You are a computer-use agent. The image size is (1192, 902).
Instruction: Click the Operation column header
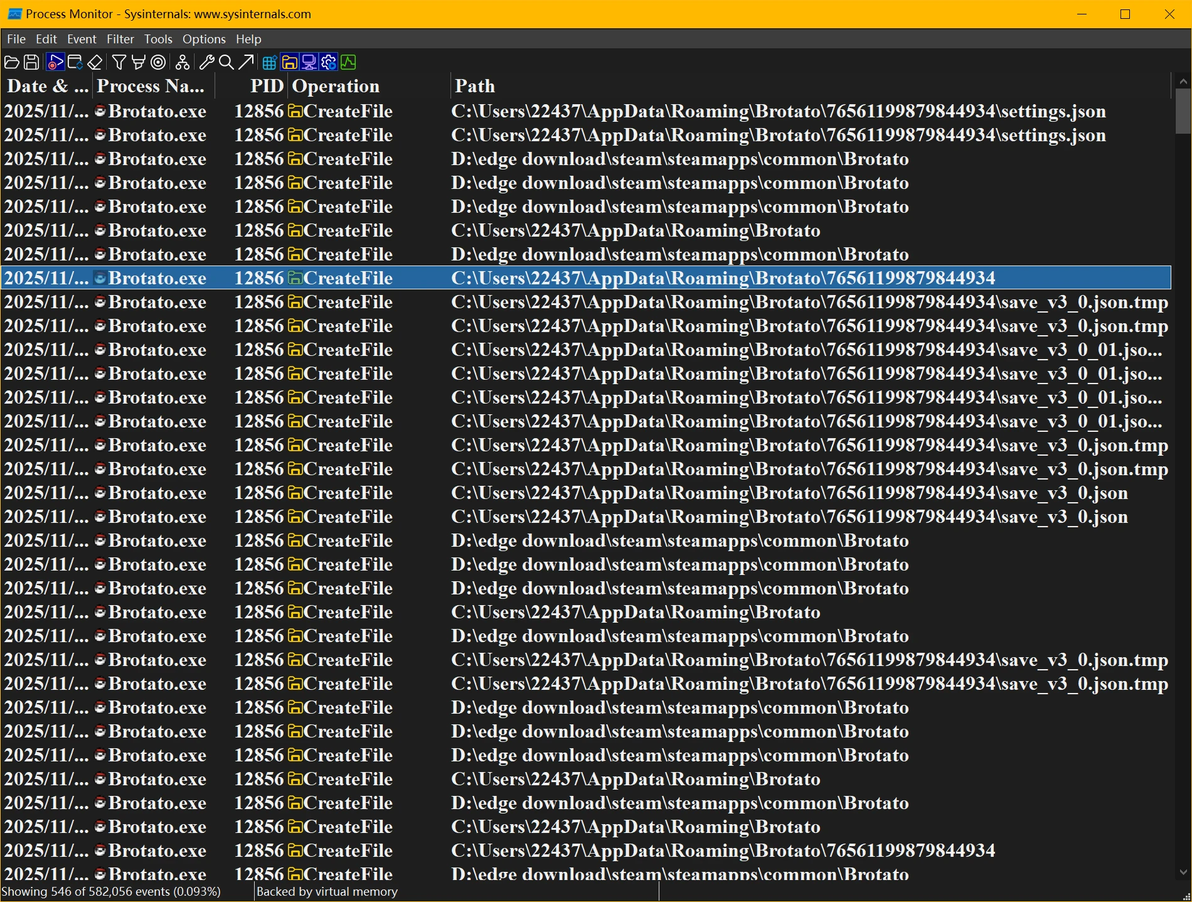[x=368, y=86]
